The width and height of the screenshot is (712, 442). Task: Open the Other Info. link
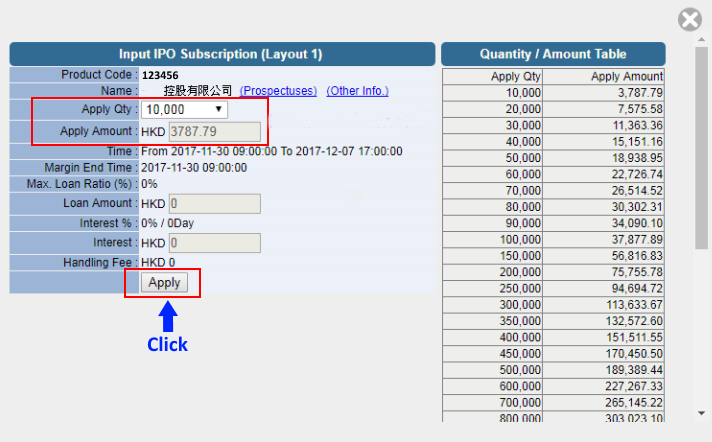[x=357, y=91]
